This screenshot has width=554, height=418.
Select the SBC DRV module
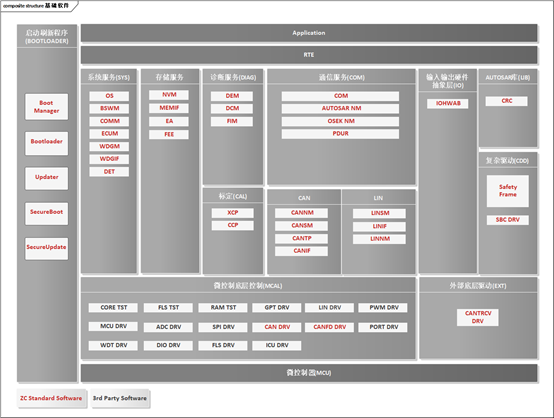pos(508,220)
